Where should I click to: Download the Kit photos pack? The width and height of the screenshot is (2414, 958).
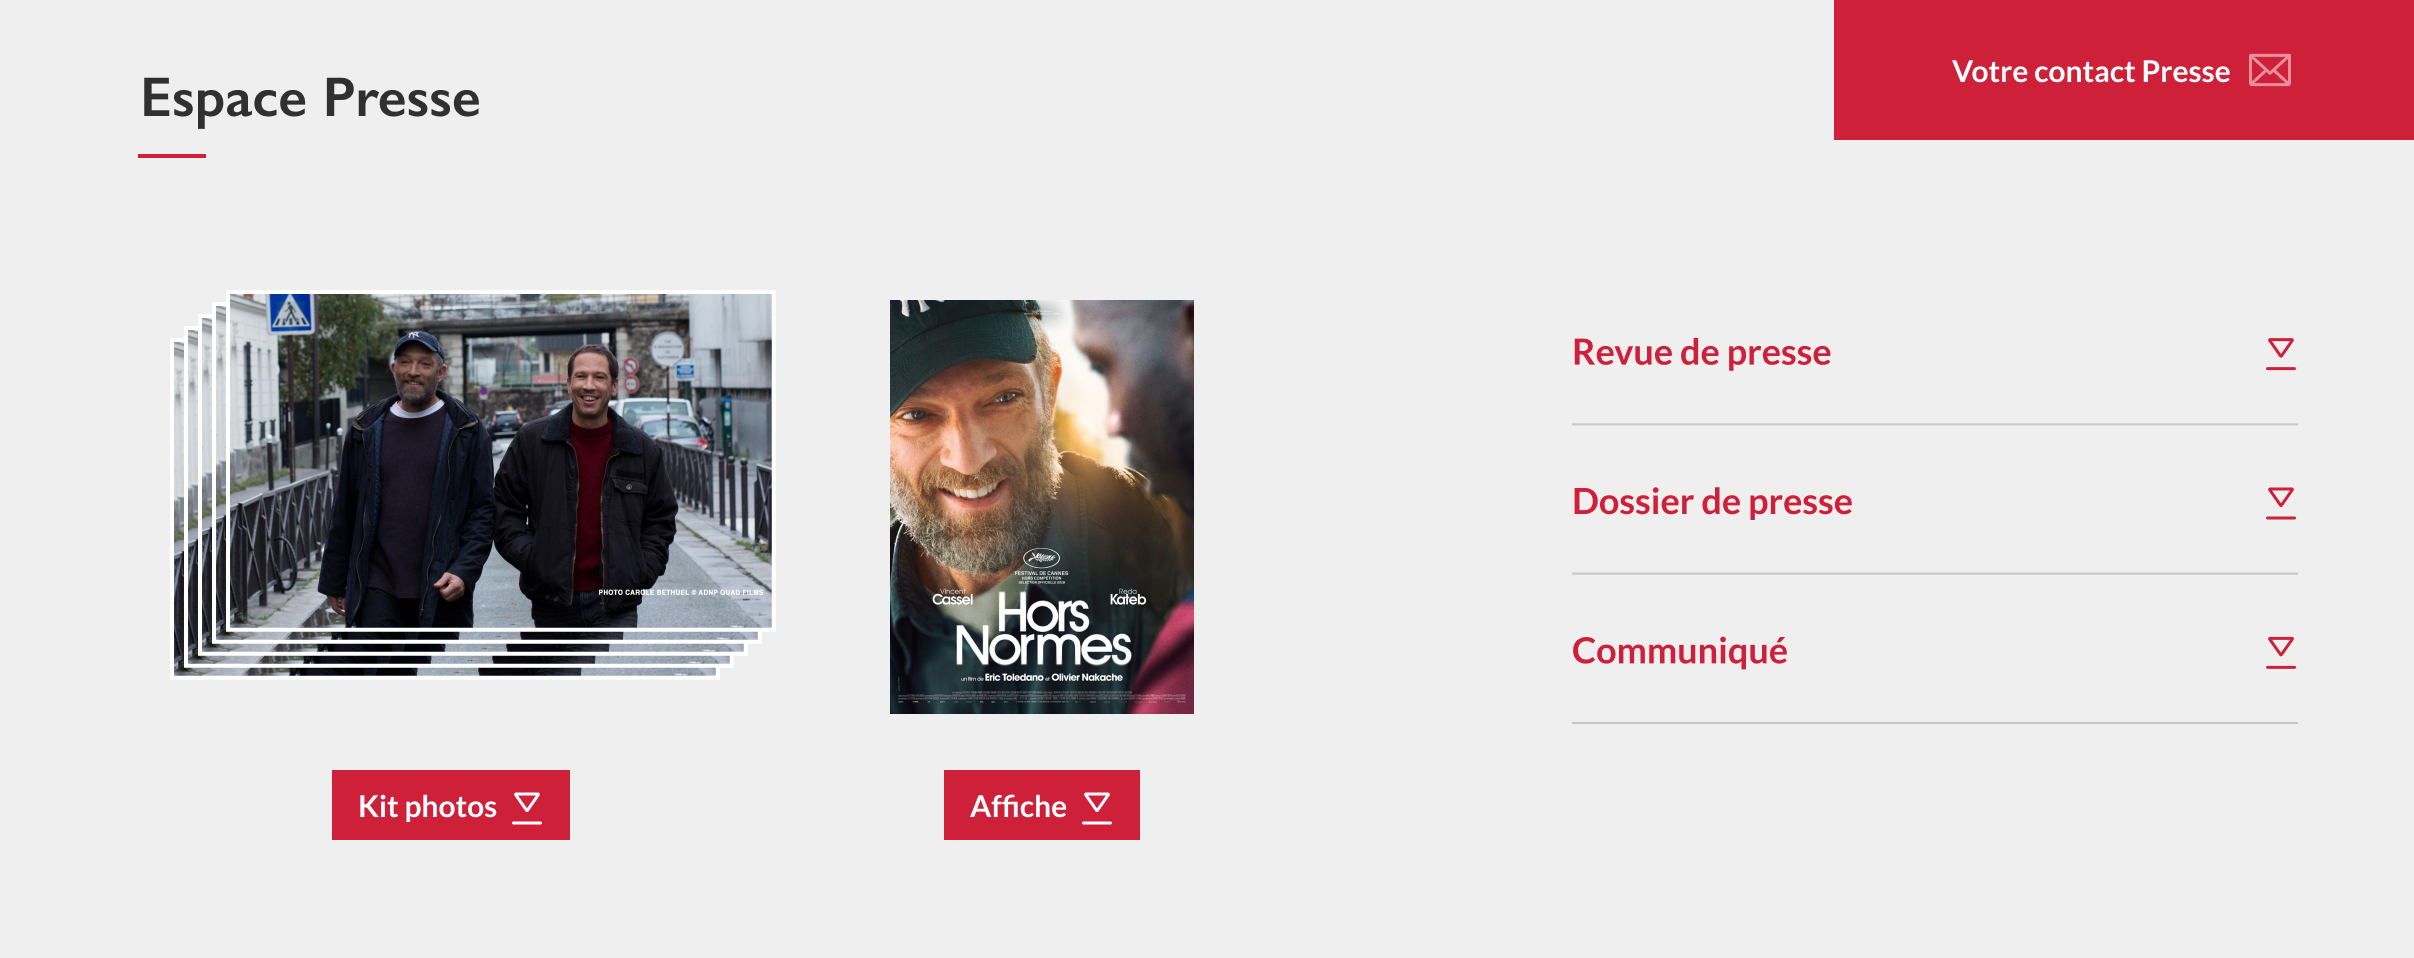[x=451, y=805]
